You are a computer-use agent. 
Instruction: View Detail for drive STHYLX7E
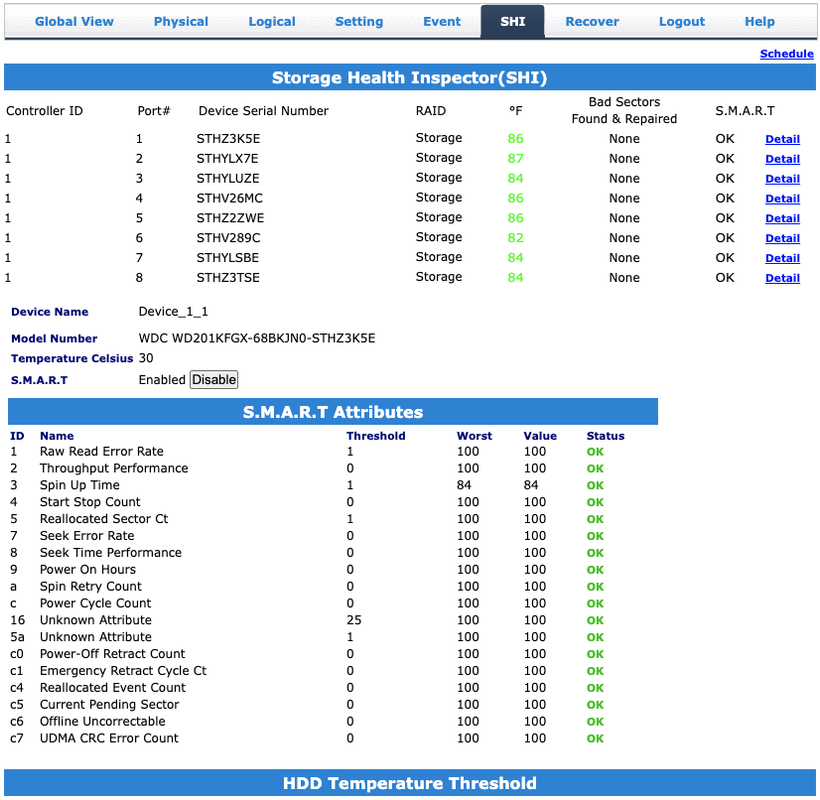click(x=782, y=159)
